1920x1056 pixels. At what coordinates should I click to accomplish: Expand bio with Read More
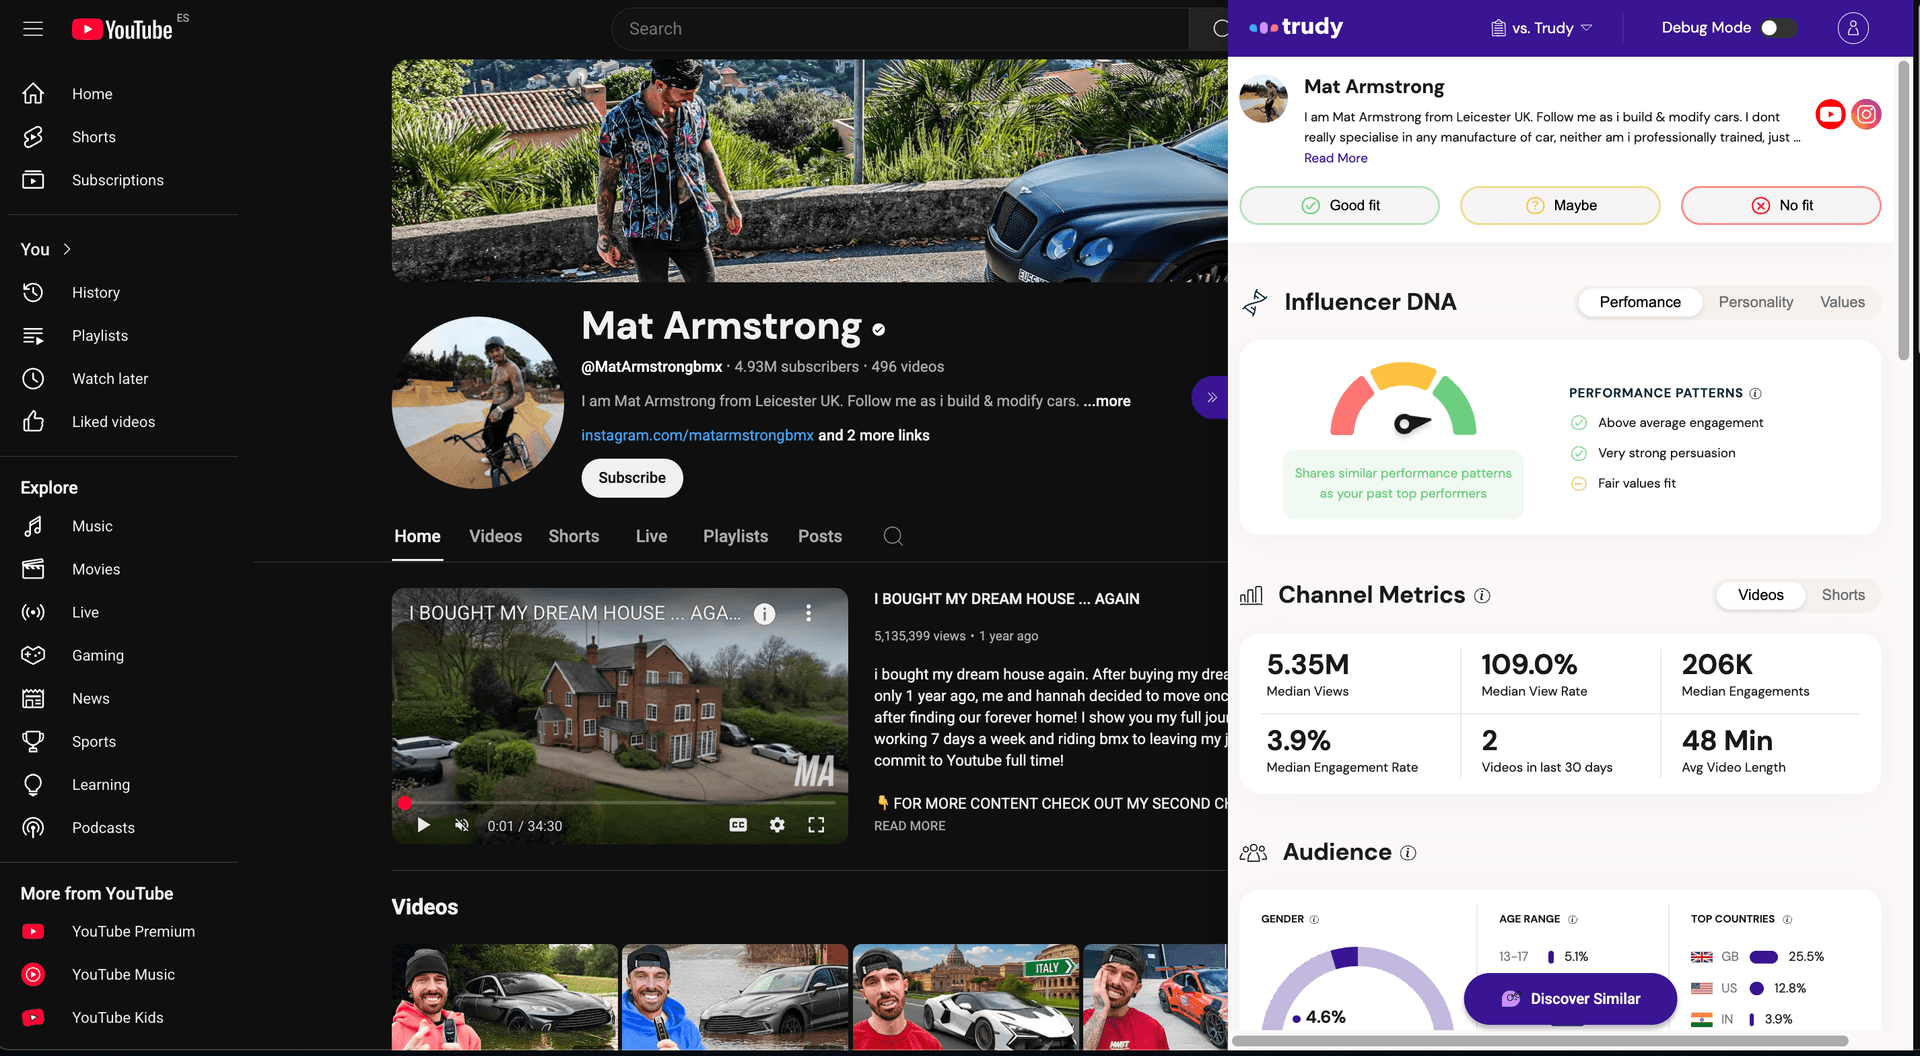tap(1335, 158)
